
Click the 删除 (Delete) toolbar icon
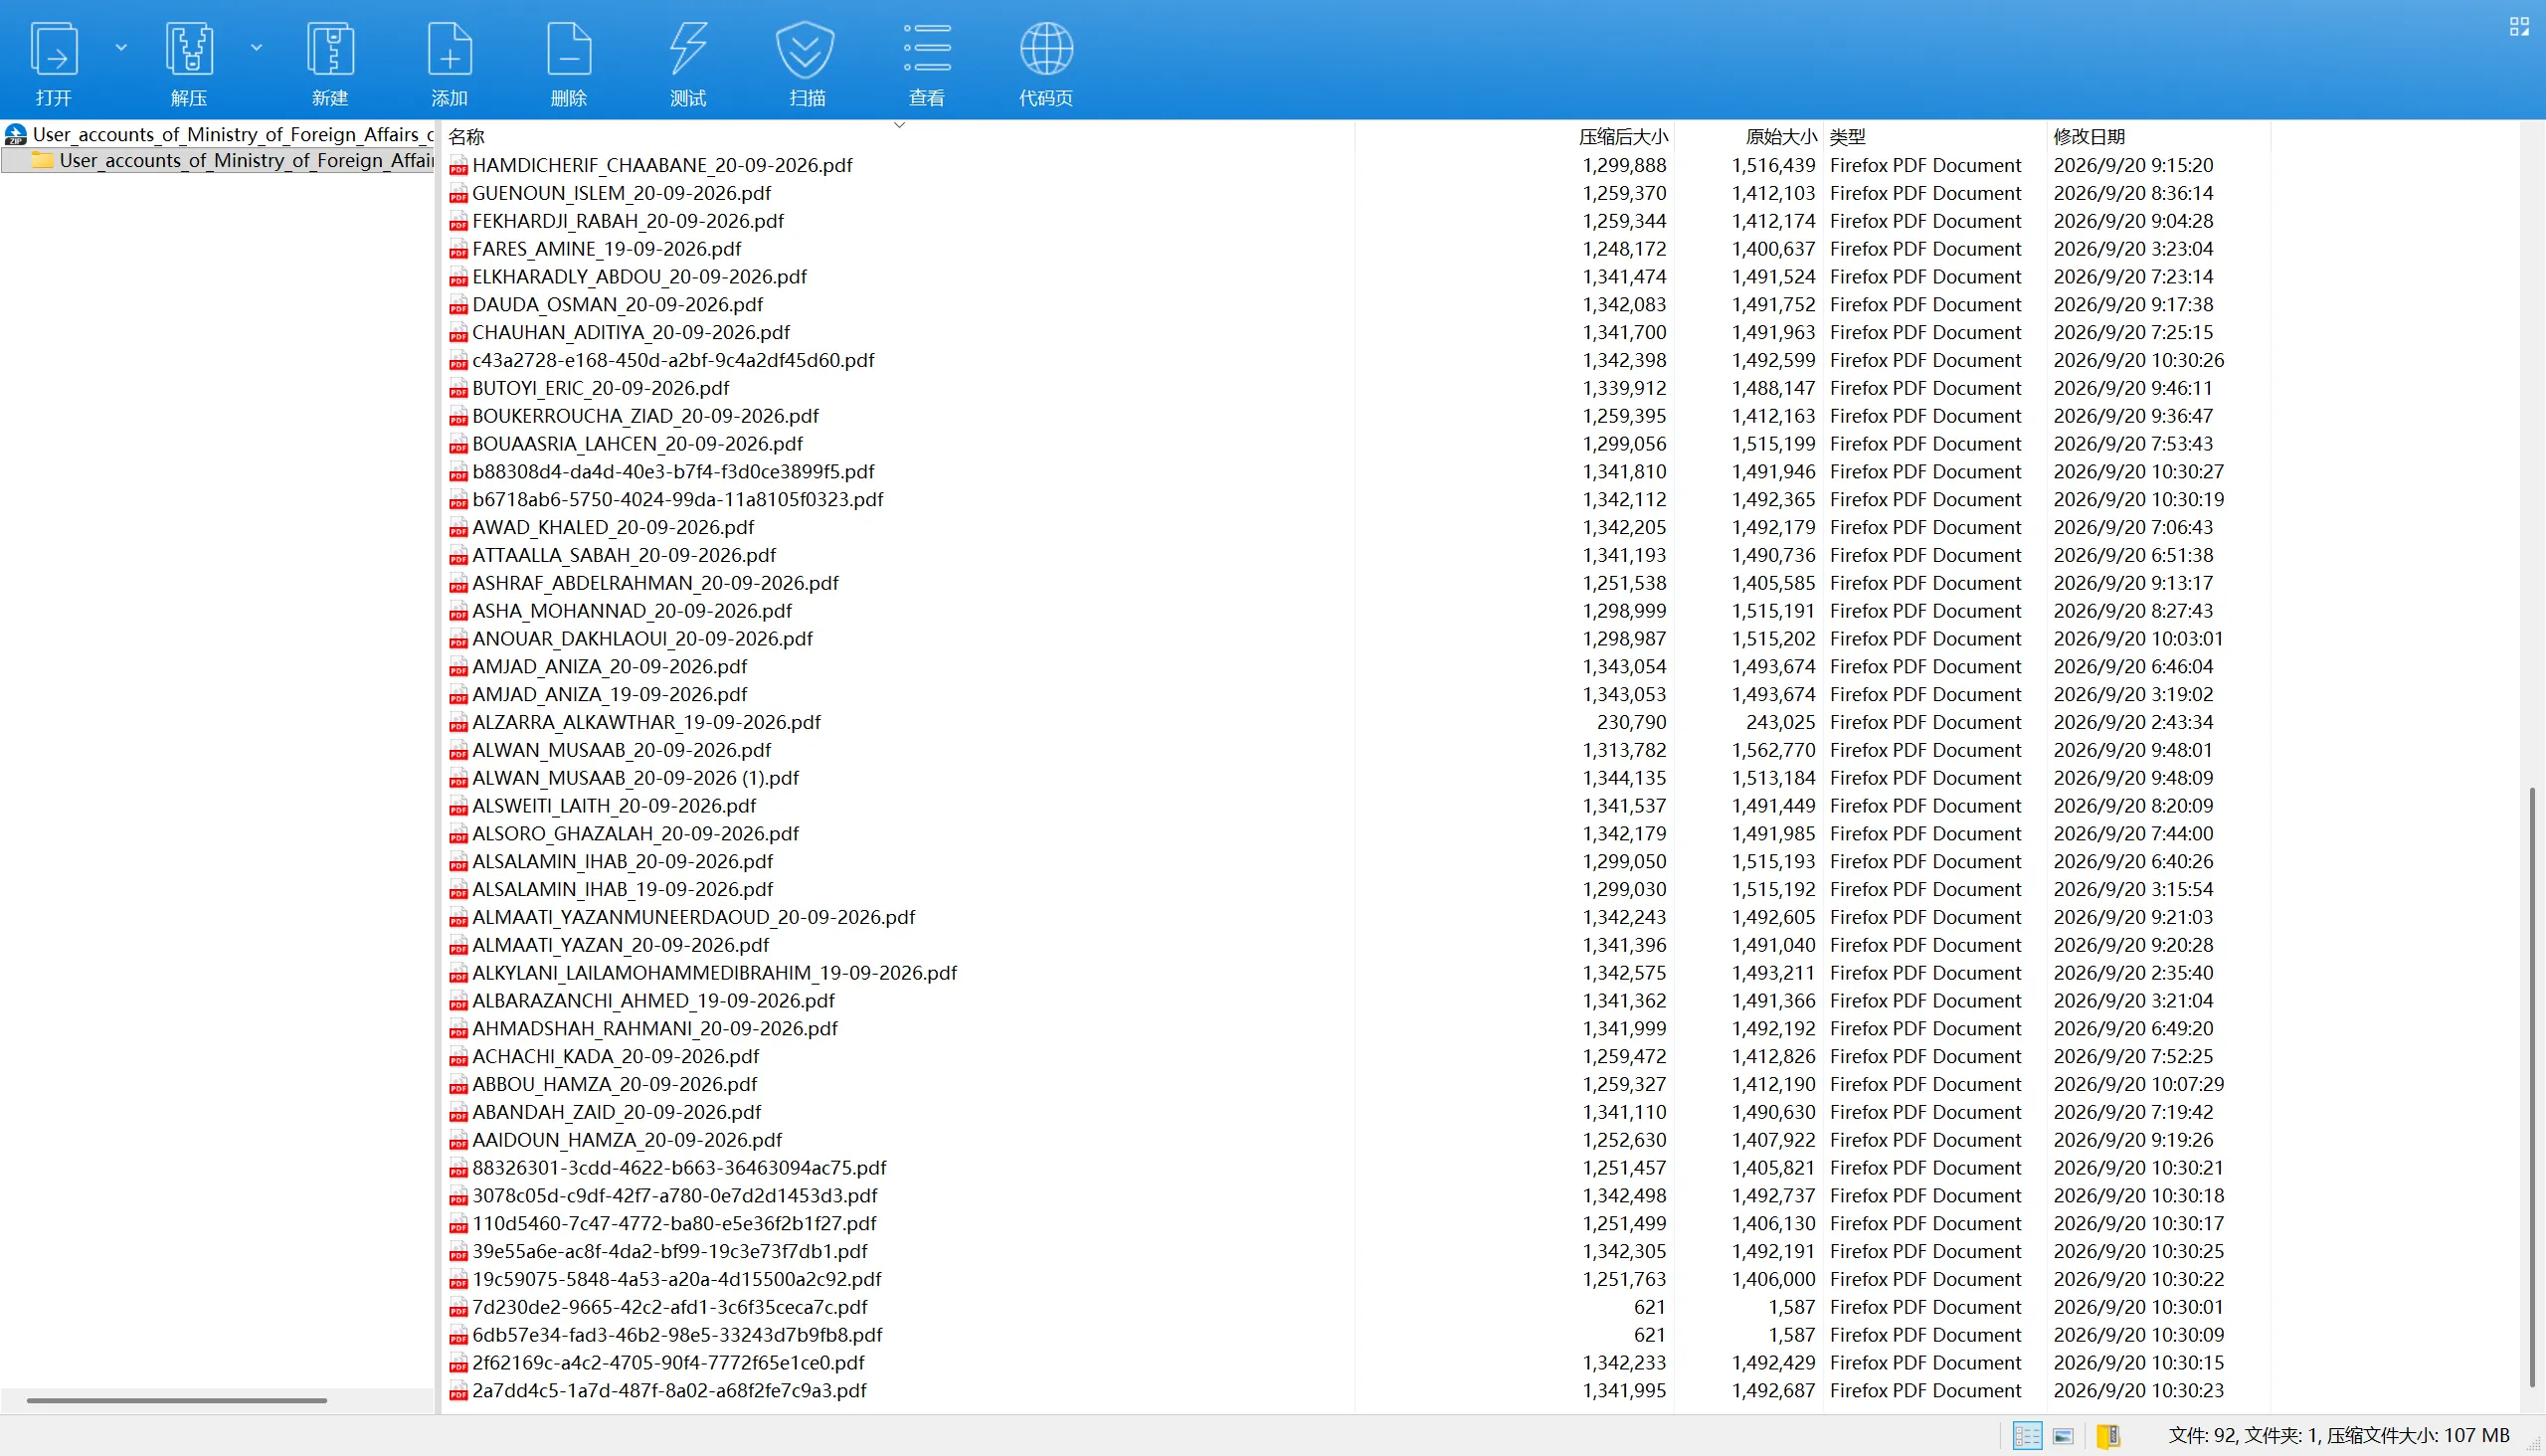[x=569, y=50]
